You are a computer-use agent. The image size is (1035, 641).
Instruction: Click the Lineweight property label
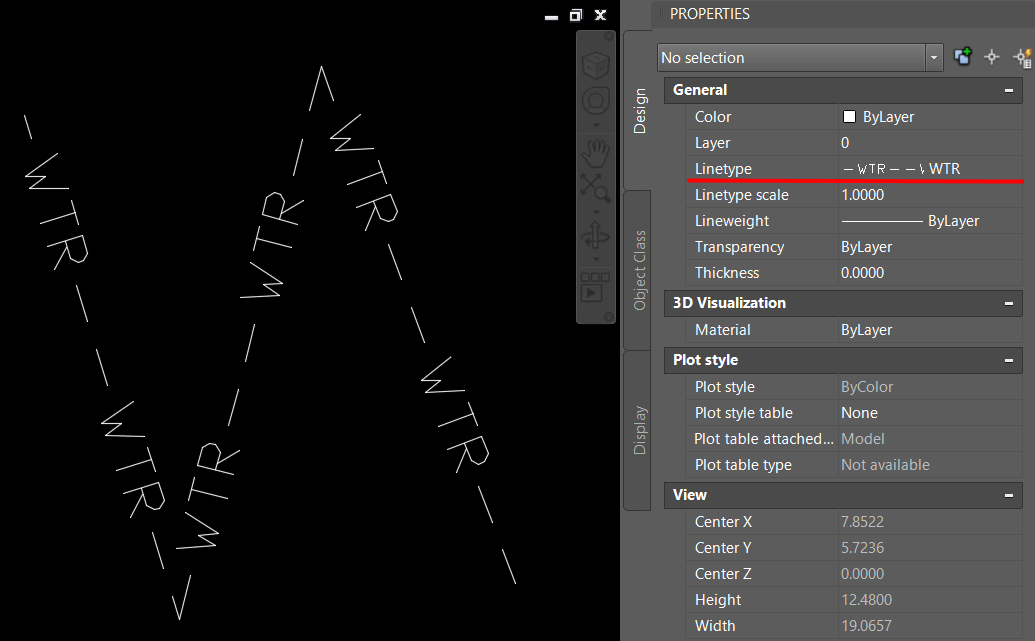click(x=731, y=221)
